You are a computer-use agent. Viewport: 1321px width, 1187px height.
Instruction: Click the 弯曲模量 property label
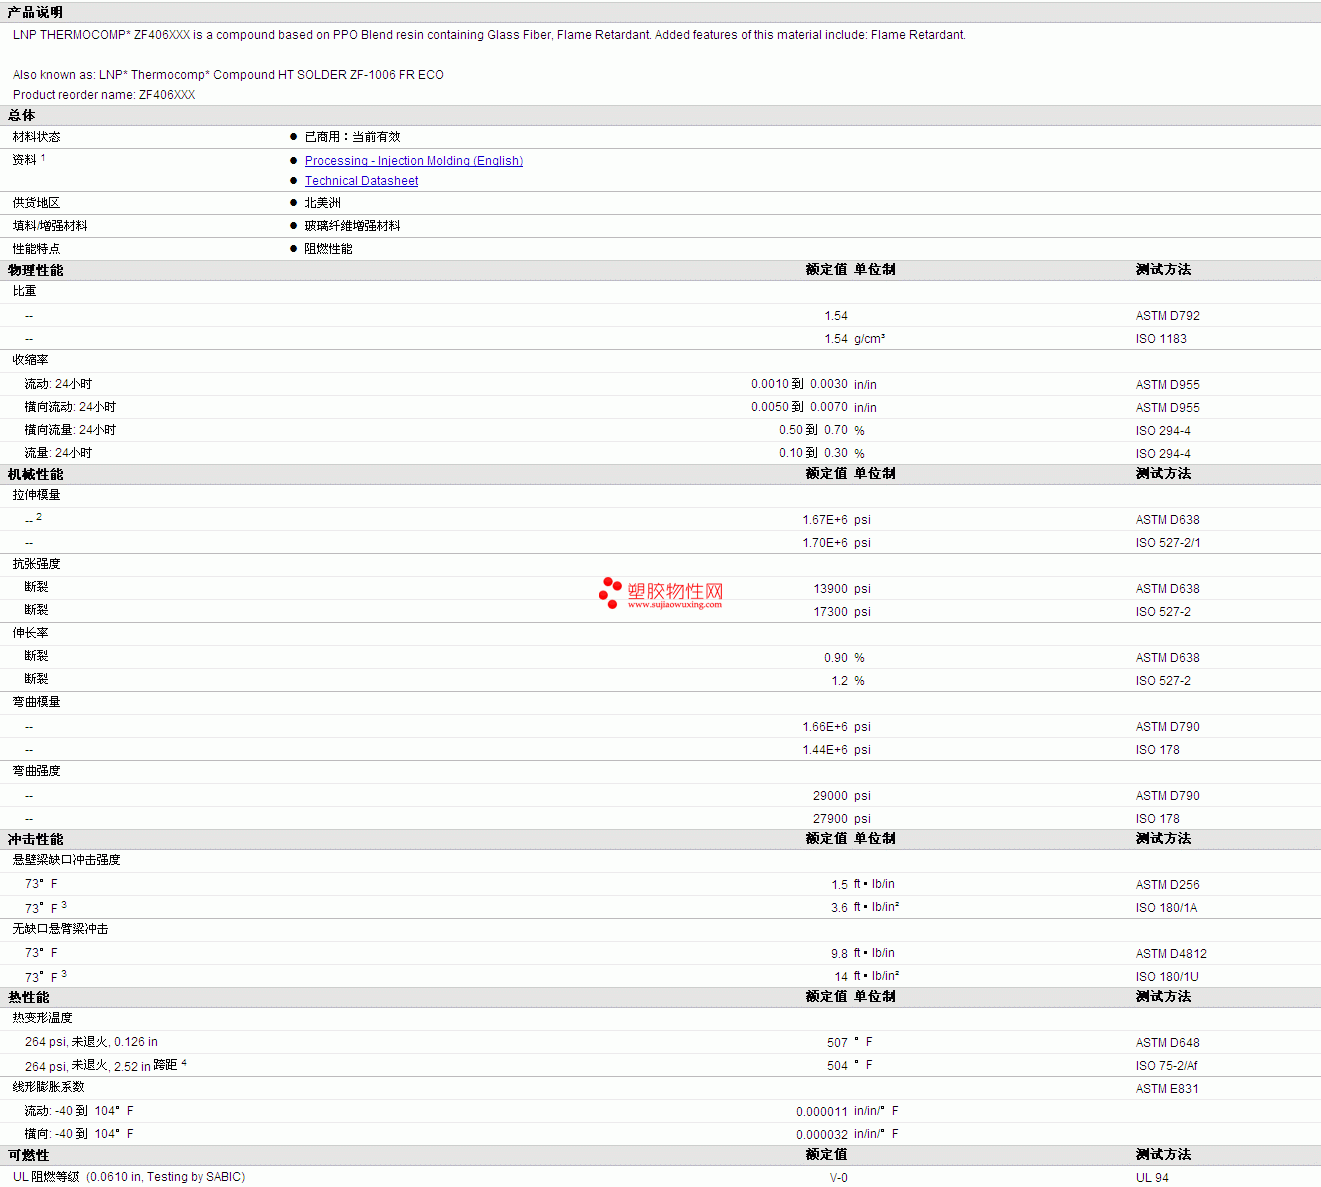[37, 702]
